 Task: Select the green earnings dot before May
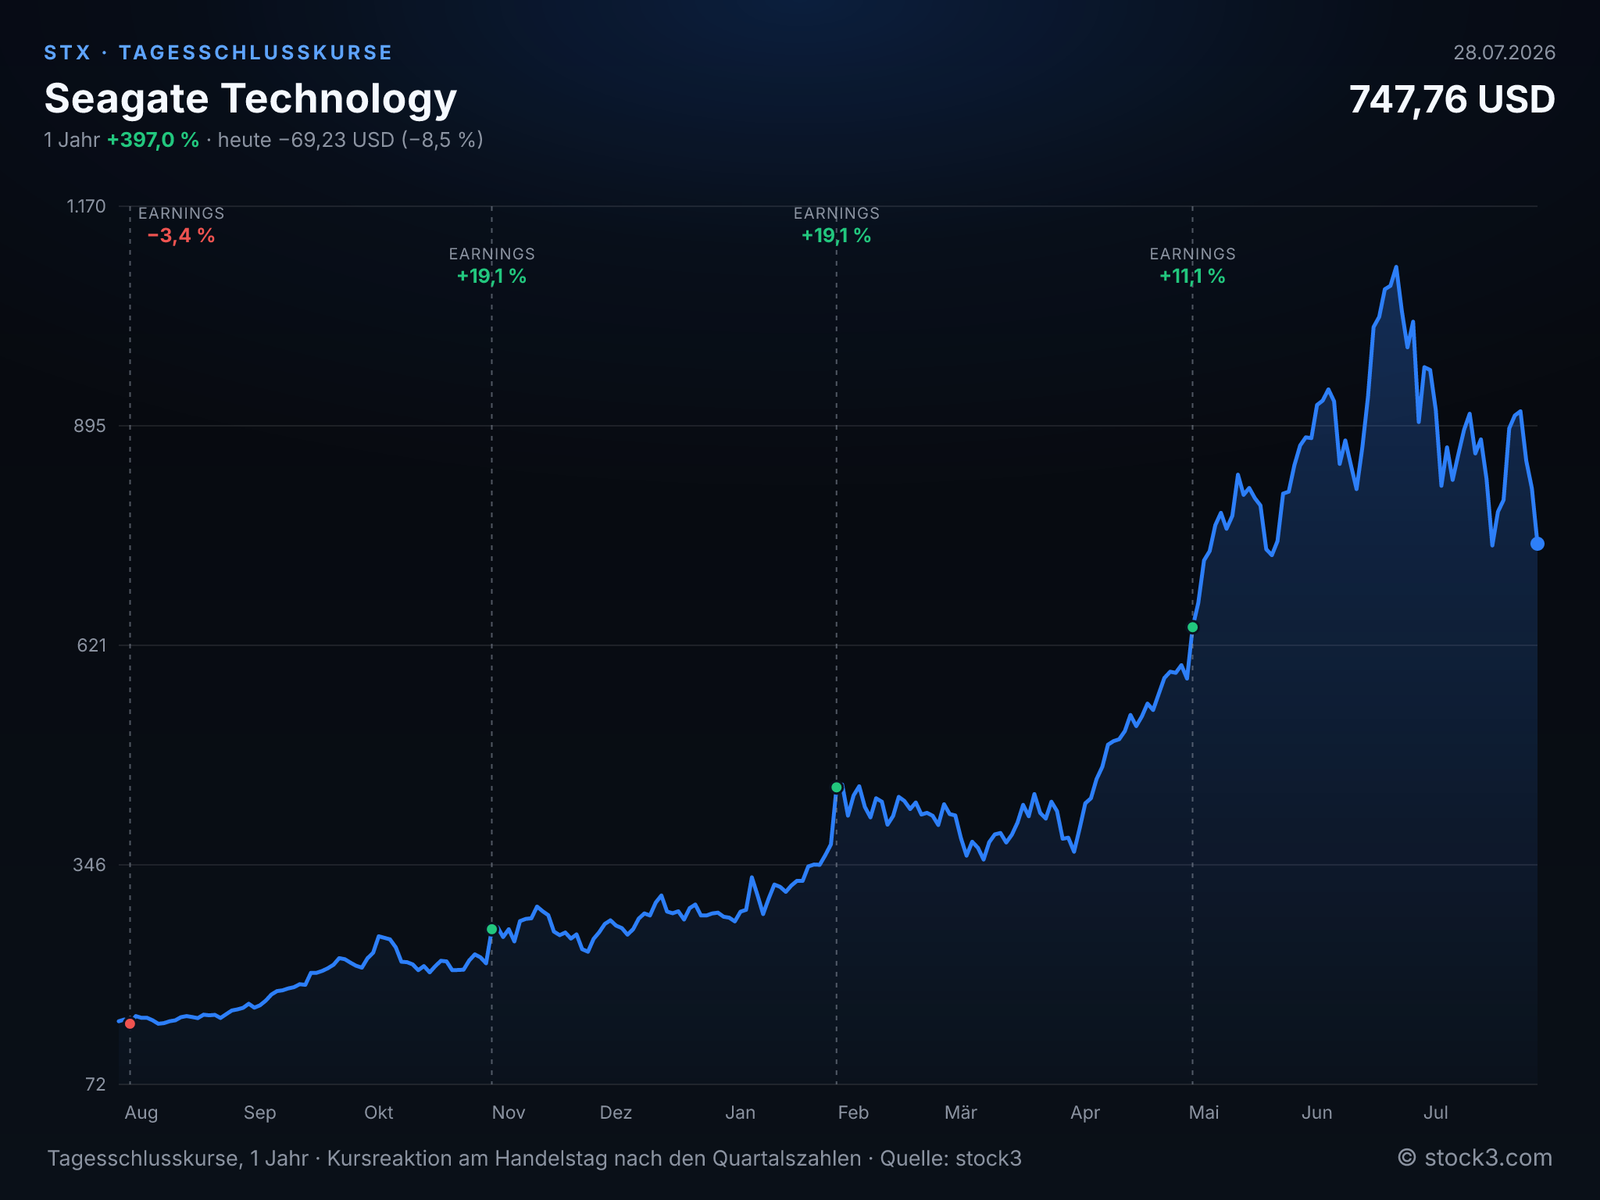(x=1192, y=627)
